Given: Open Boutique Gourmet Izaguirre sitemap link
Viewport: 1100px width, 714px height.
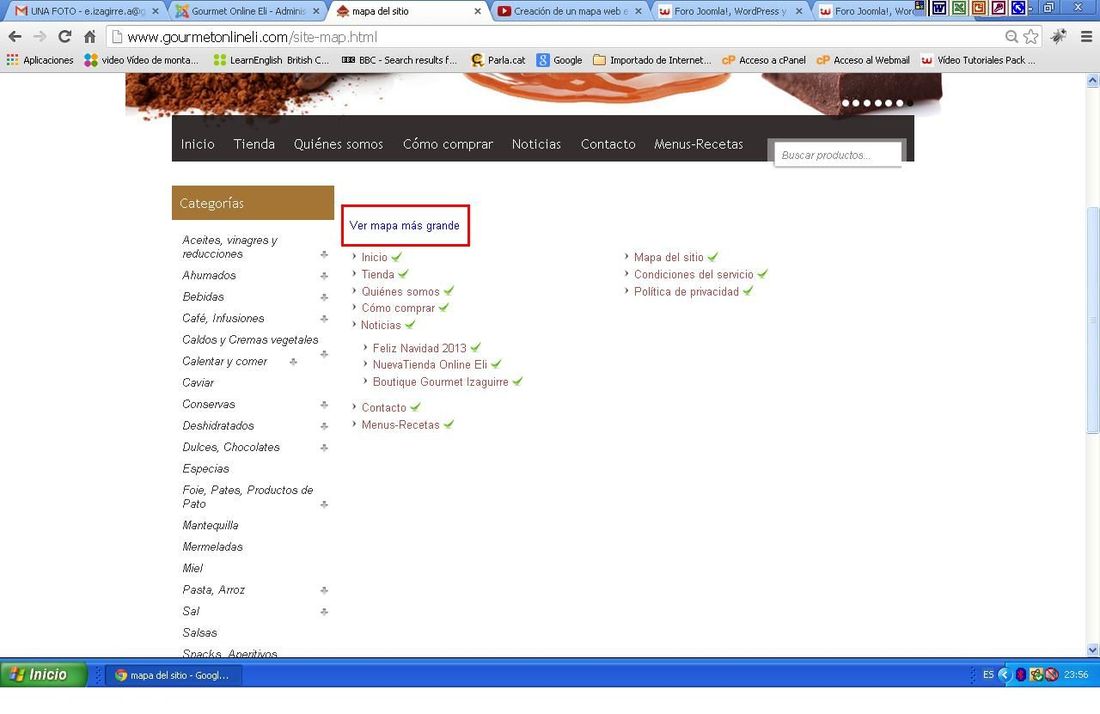Looking at the screenshot, I should pos(441,382).
